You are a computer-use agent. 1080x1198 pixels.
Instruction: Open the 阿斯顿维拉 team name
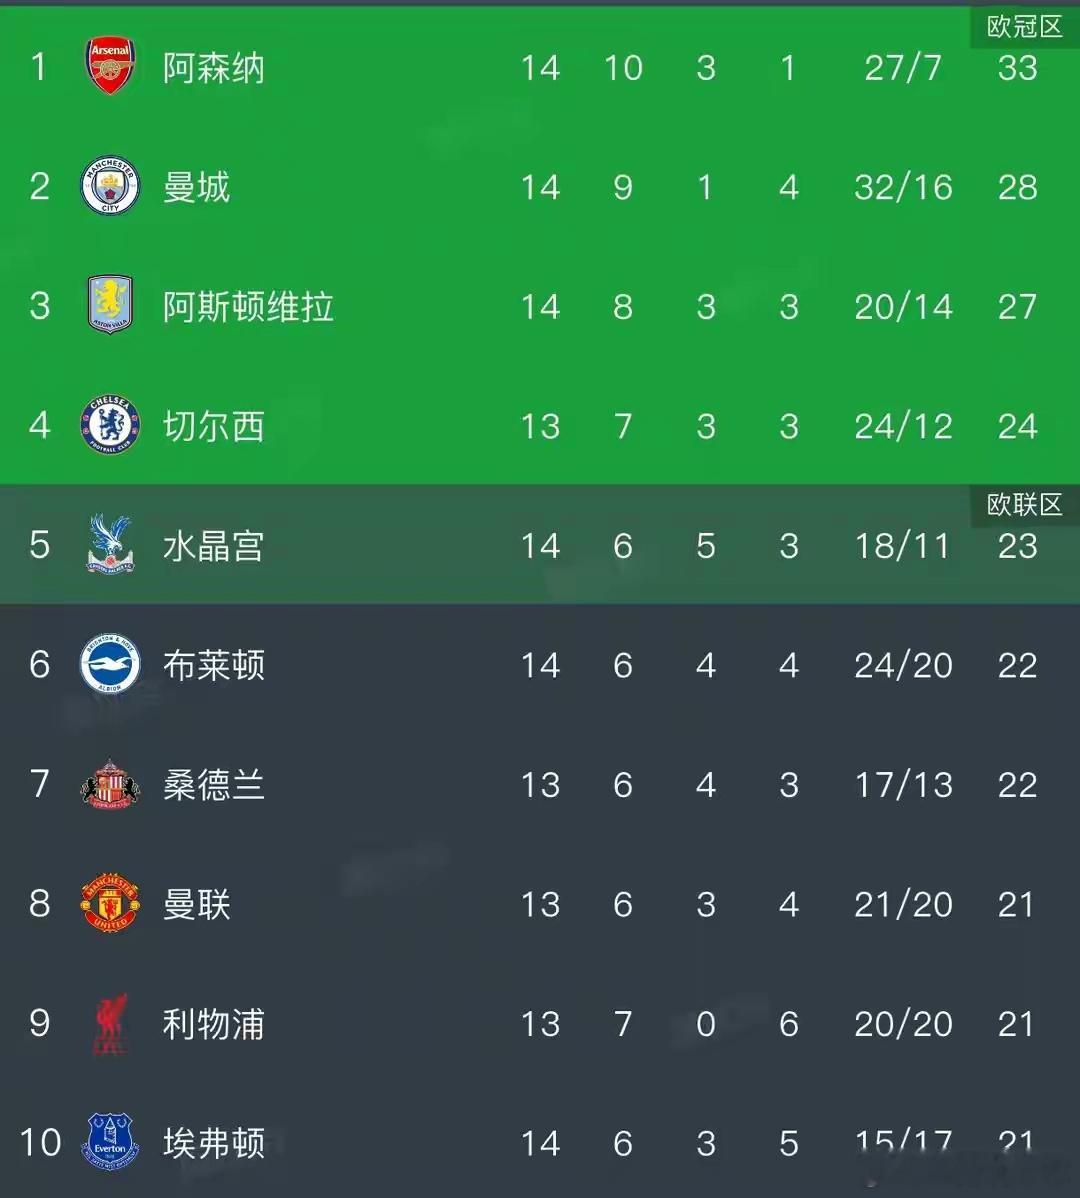click(x=248, y=307)
